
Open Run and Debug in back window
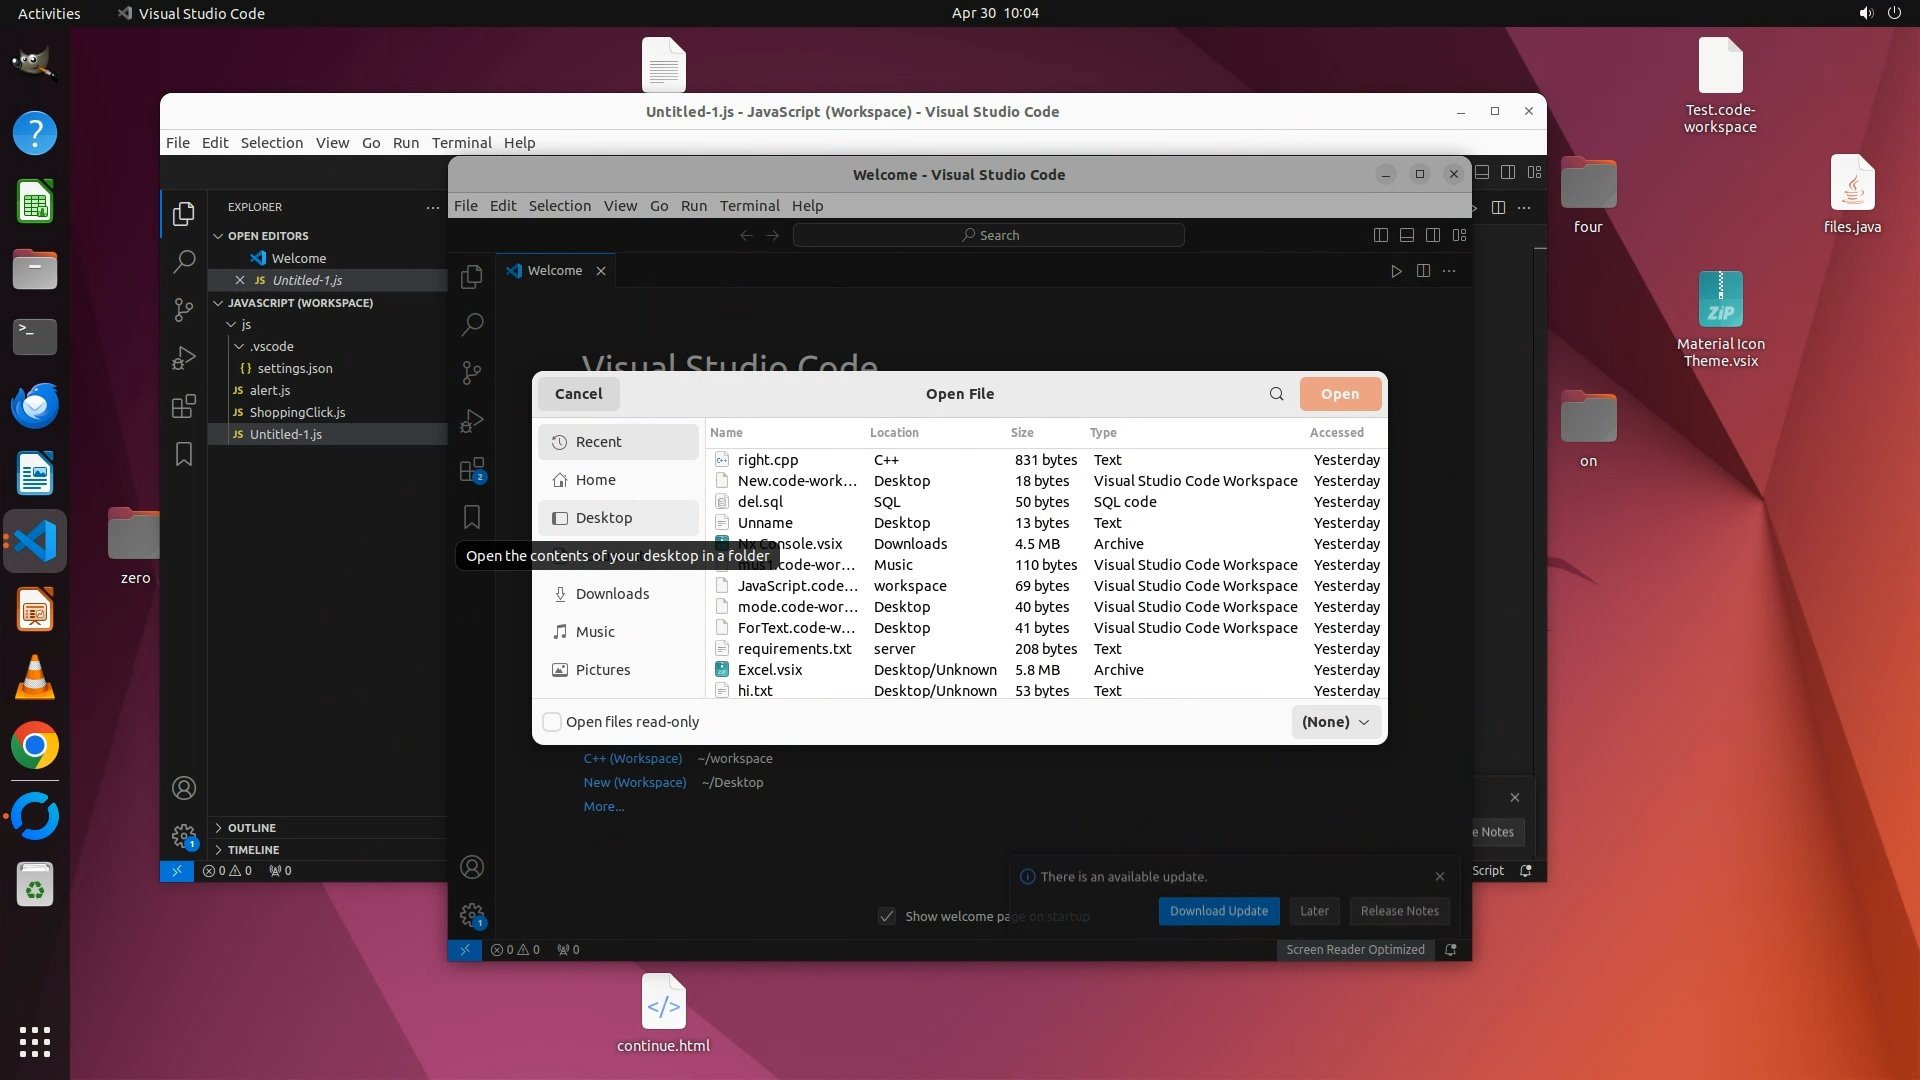tap(184, 358)
